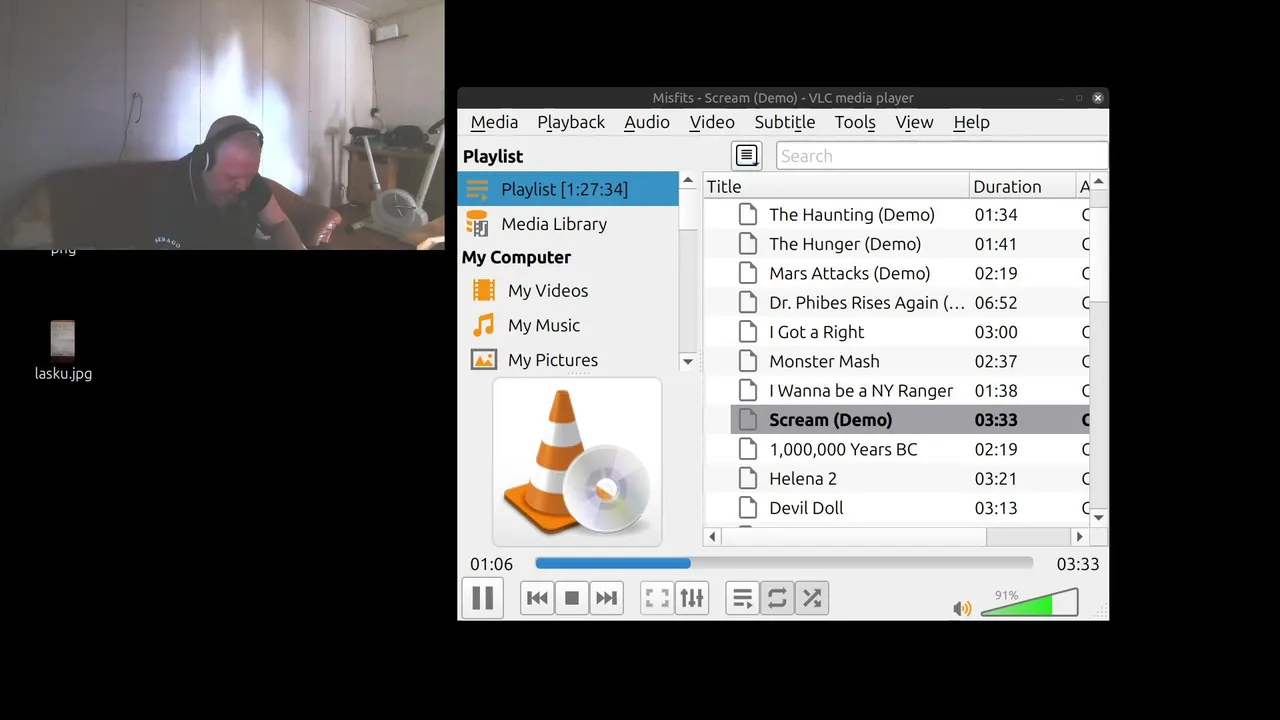Seek within the playback progress bar

[784, 564]
